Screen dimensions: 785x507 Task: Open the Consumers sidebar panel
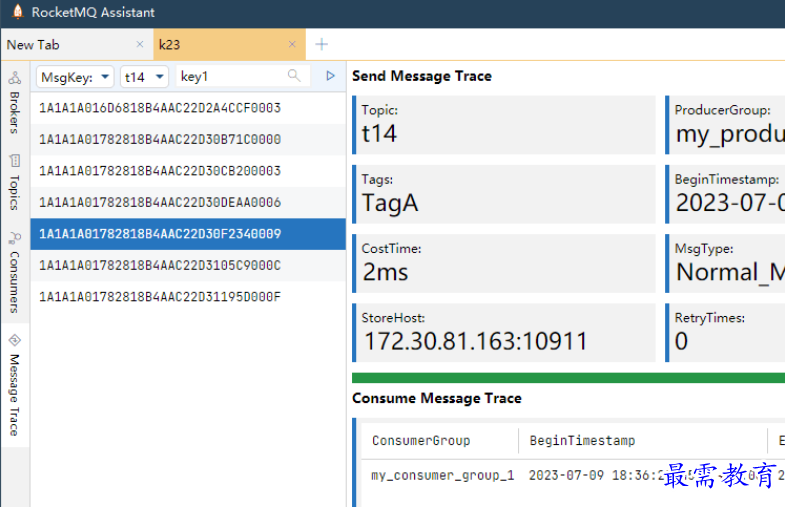click(x=15, y=273)
